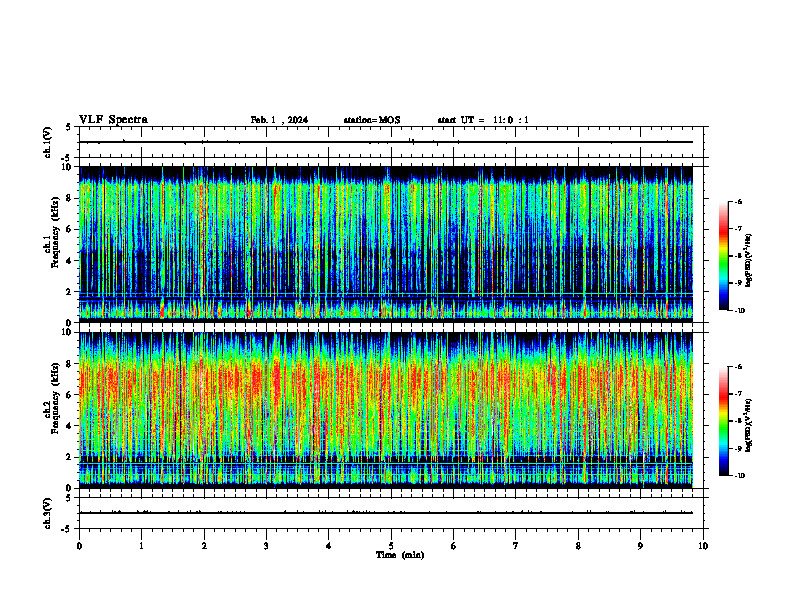
Task: Click the ch.3 voltage waveform trace
Action: point(386,513)
